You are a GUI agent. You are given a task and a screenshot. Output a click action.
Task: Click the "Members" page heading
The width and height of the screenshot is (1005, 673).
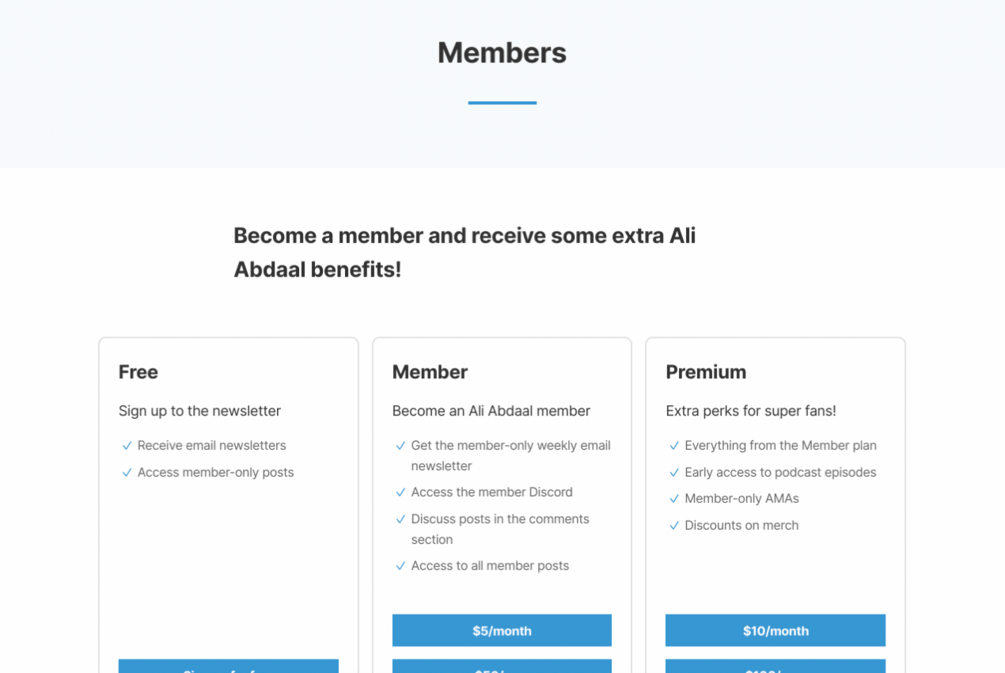pyautogui.click(x=502, y=53)
